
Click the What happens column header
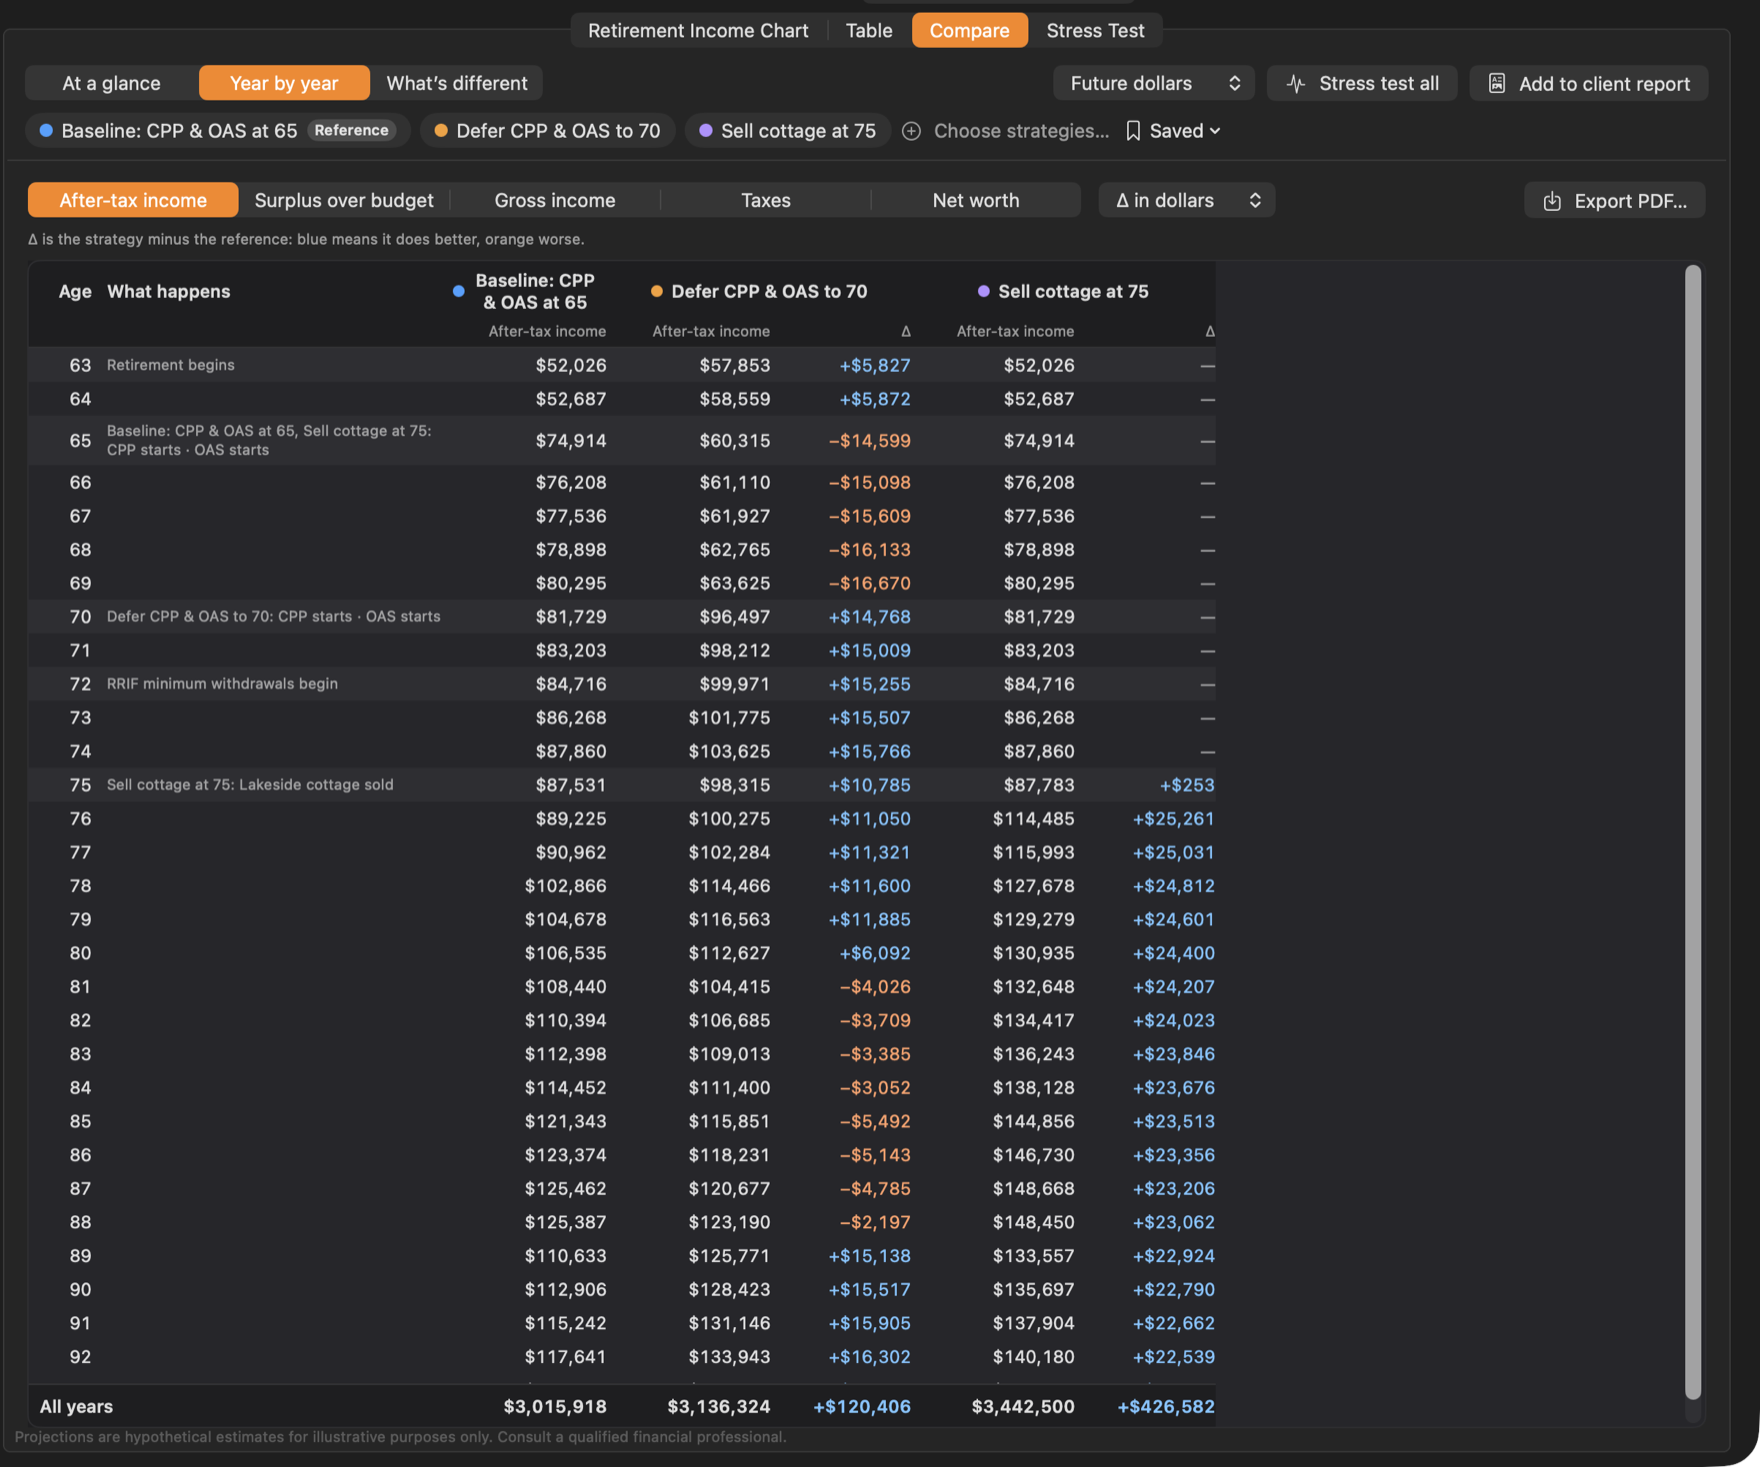[169, 292]
